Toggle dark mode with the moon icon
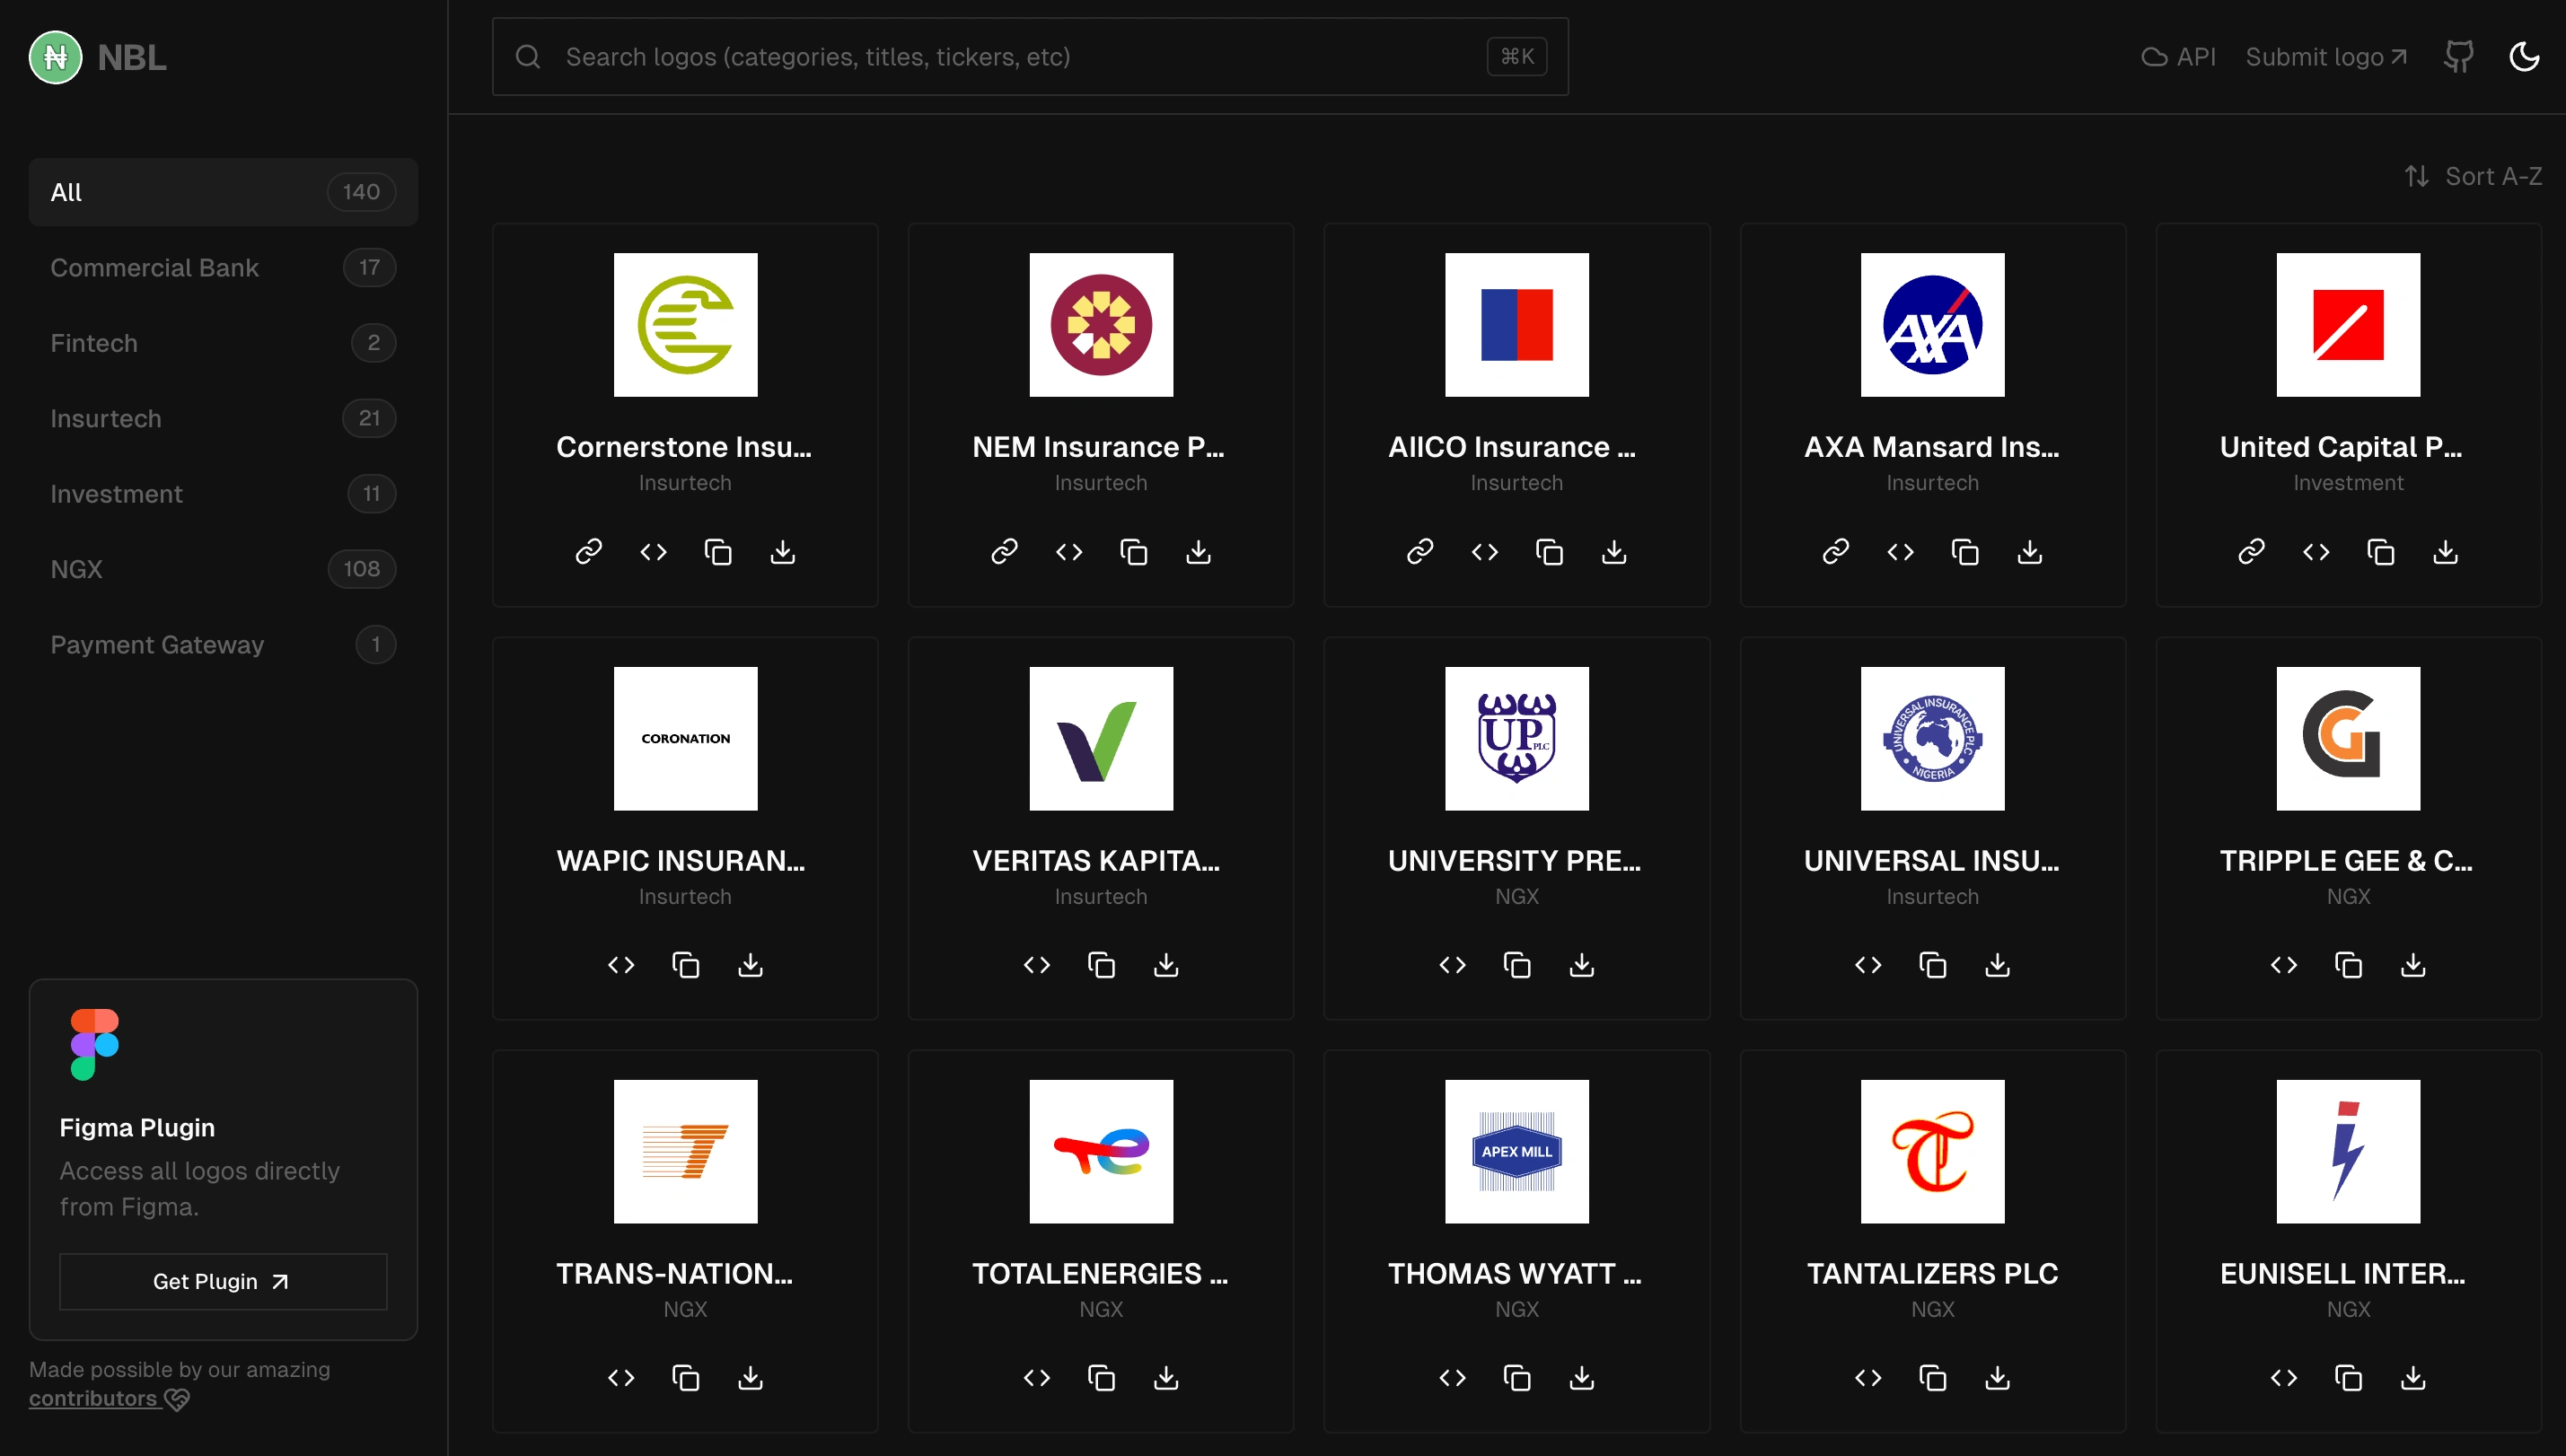Viewport: 2566px width, 1456px height. 2525,56
